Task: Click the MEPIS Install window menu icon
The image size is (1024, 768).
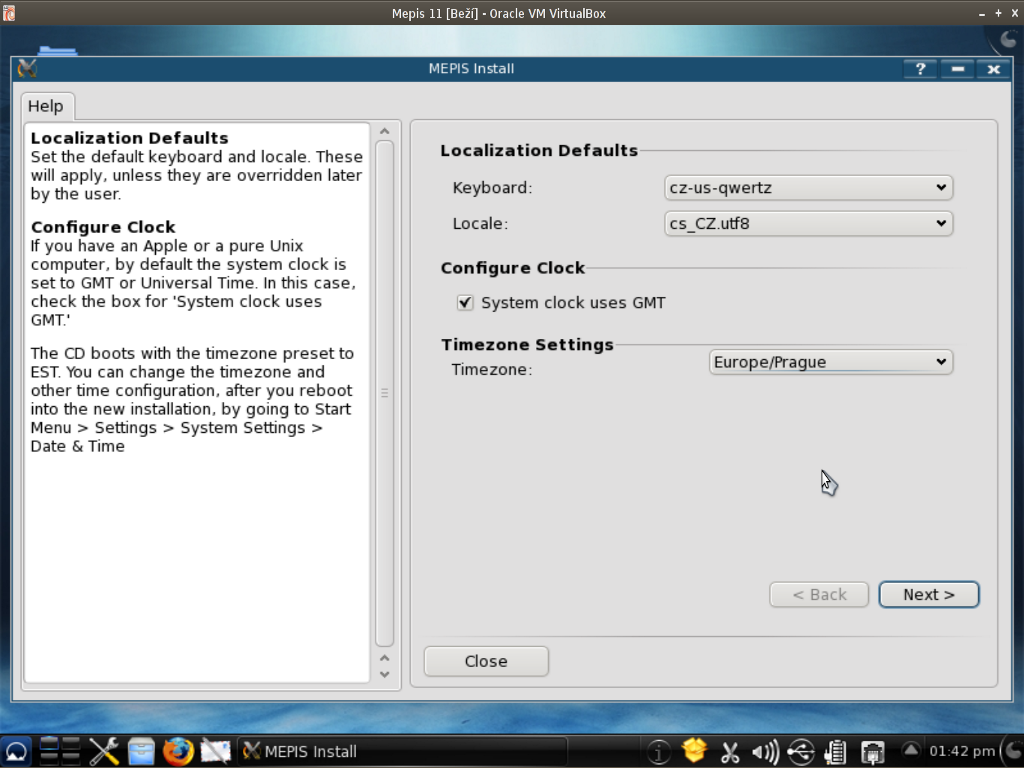Action: pos(27,68)
